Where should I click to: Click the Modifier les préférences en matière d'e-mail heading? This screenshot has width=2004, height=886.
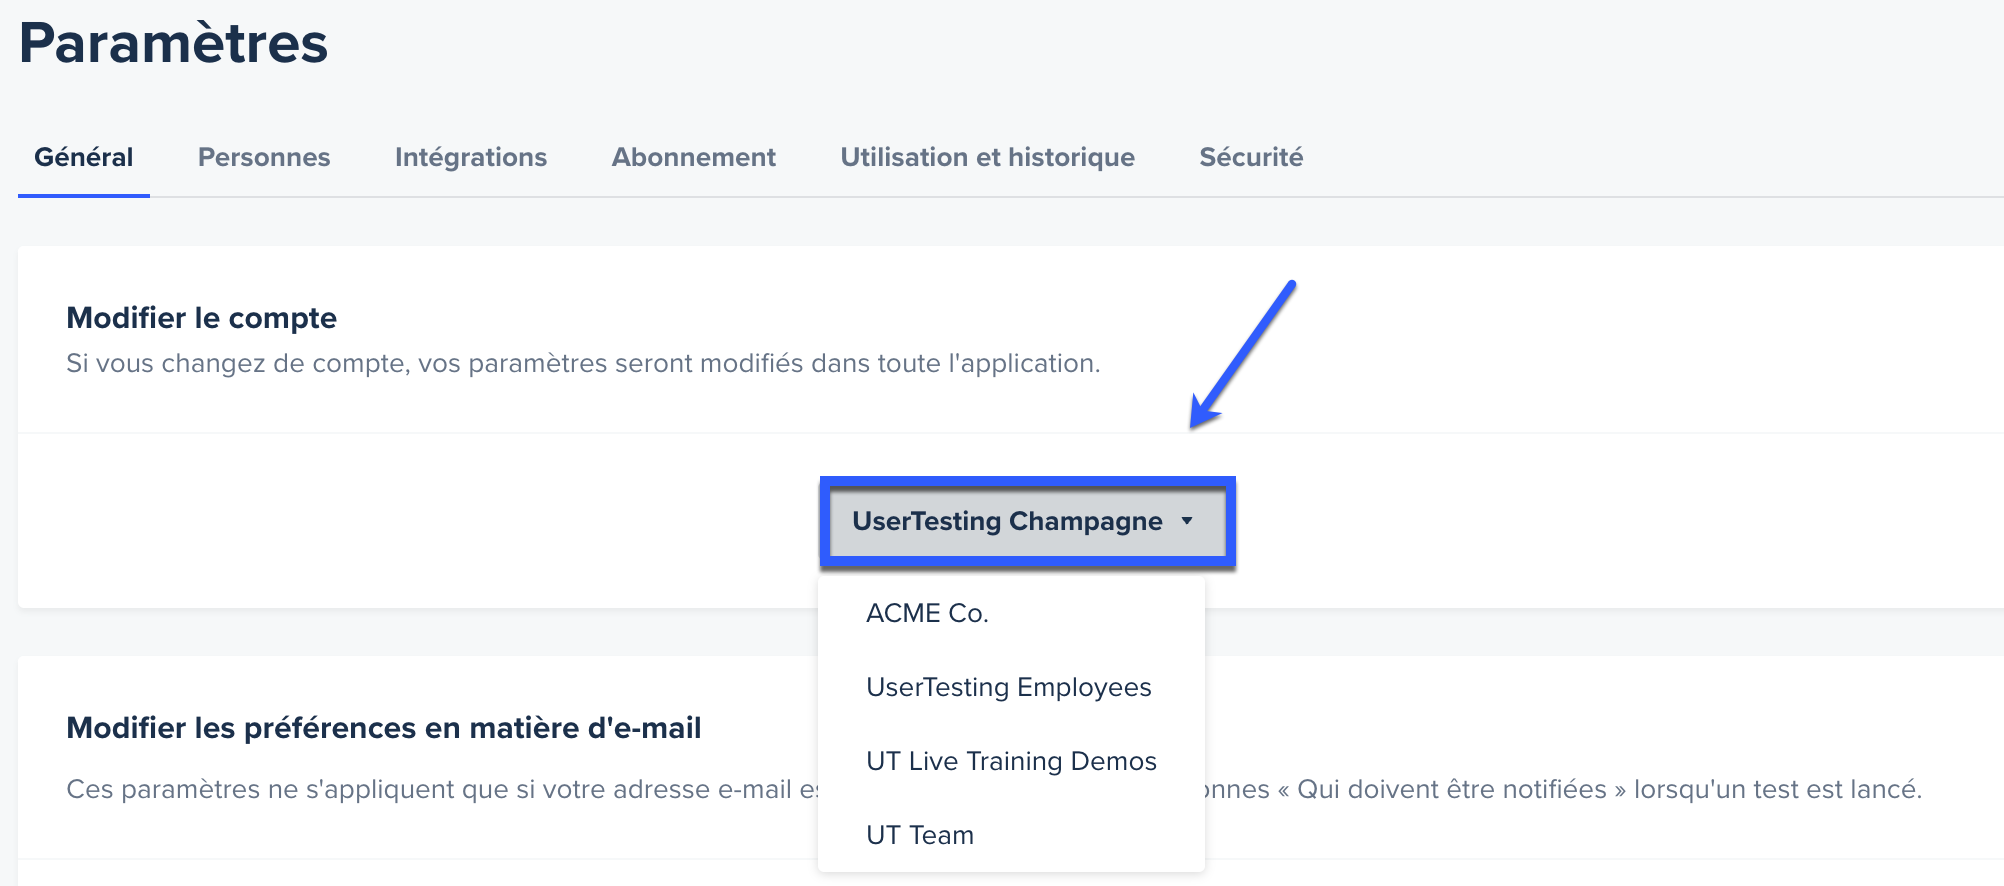point(384,728)
